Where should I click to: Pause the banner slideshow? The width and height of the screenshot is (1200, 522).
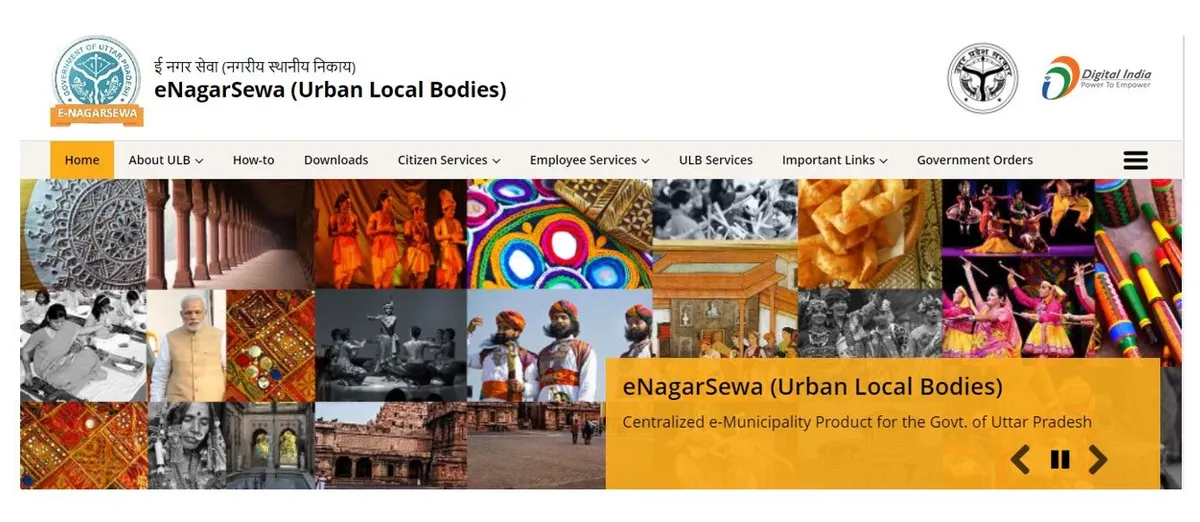tap(1060, 459)
